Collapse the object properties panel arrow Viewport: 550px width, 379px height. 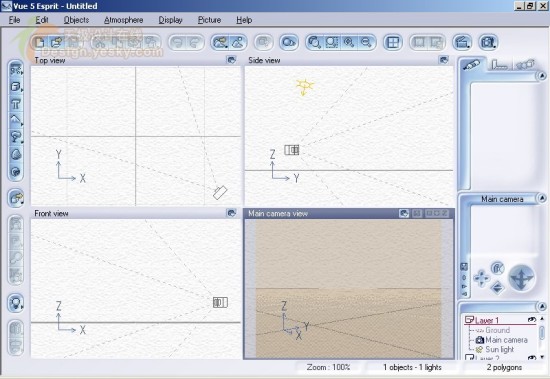542,75
